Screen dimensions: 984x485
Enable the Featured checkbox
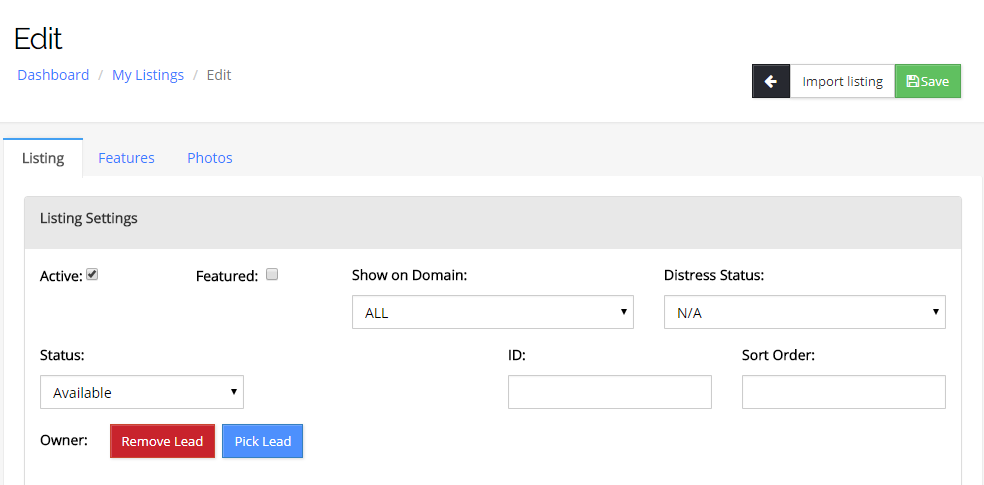(272, 275)
